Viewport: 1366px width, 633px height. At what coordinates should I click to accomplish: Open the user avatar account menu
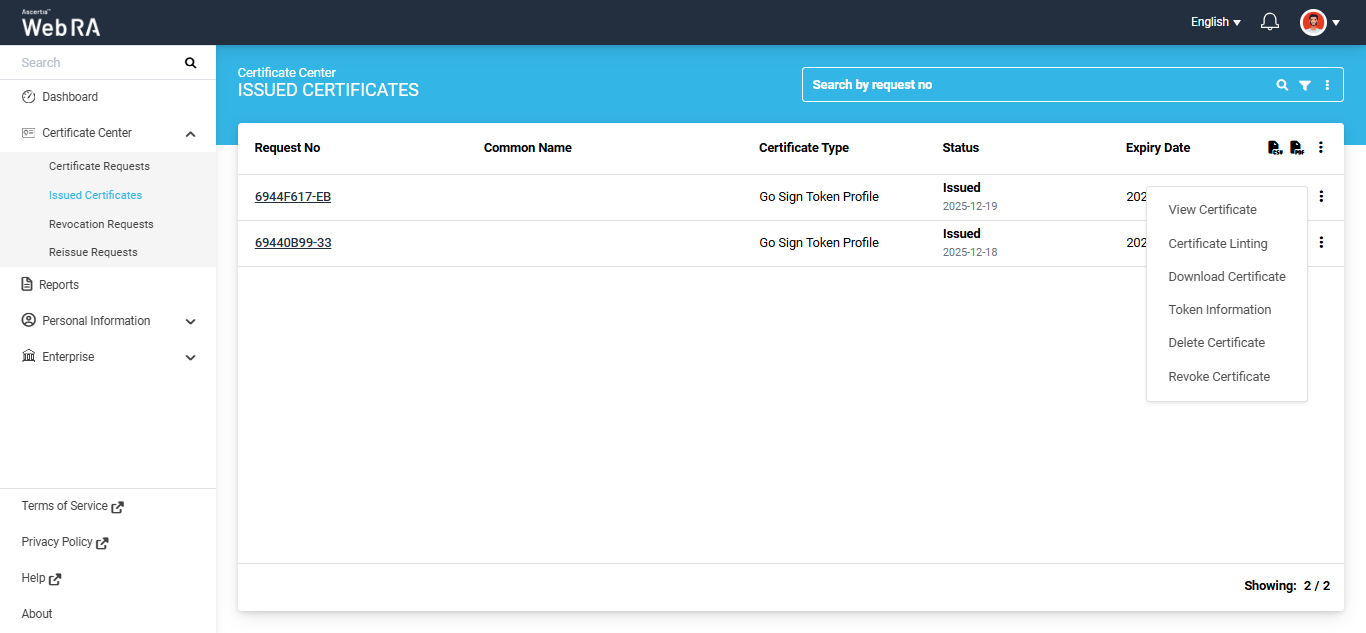tap(1319, 22)
